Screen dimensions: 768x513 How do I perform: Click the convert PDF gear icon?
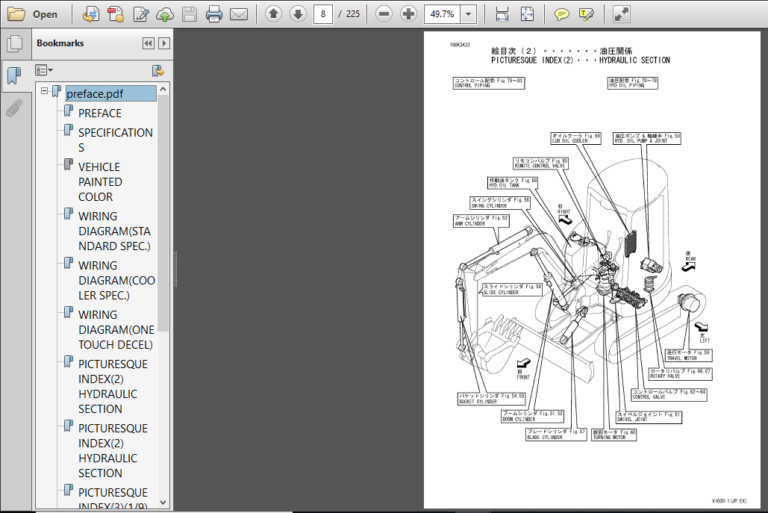pyautogui.click(x=116, y=14)
